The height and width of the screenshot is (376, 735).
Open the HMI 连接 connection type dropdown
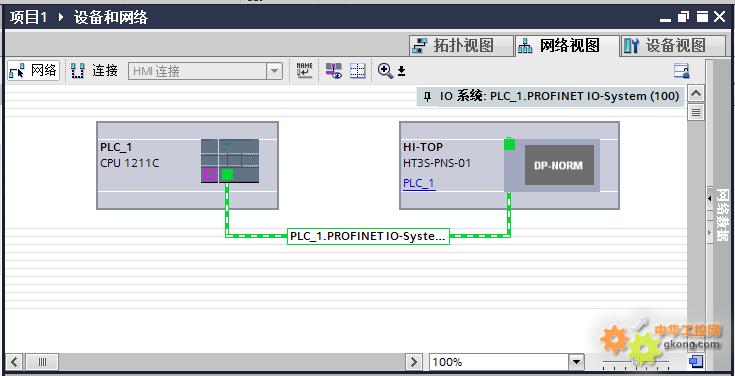click(274, 72)
